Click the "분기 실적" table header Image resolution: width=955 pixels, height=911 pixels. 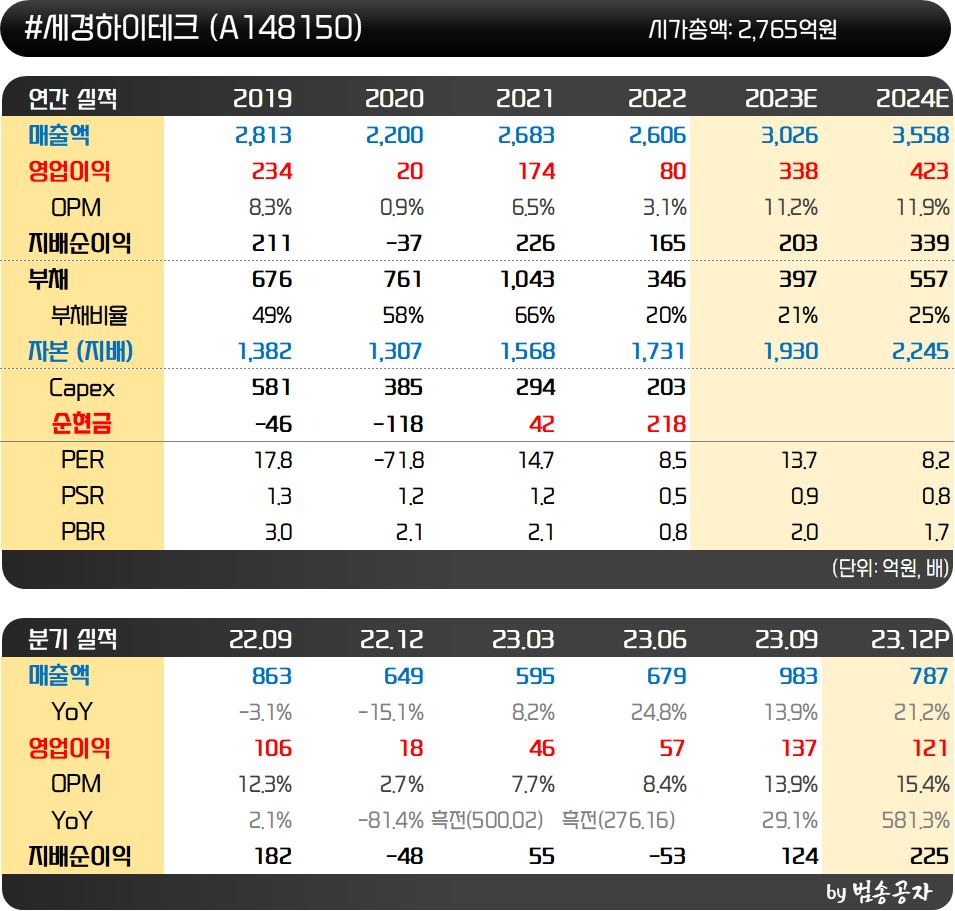pyautogui.click(x=72, y=639)
